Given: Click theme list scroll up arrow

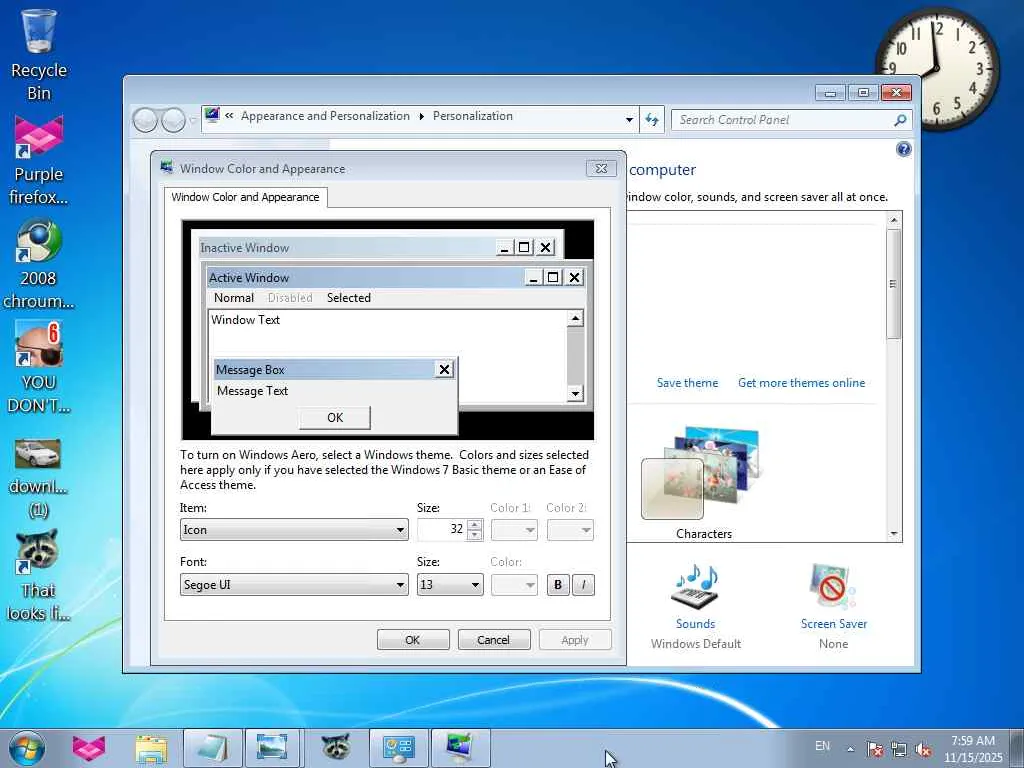Looking at the screenshot, I should 894,221.
